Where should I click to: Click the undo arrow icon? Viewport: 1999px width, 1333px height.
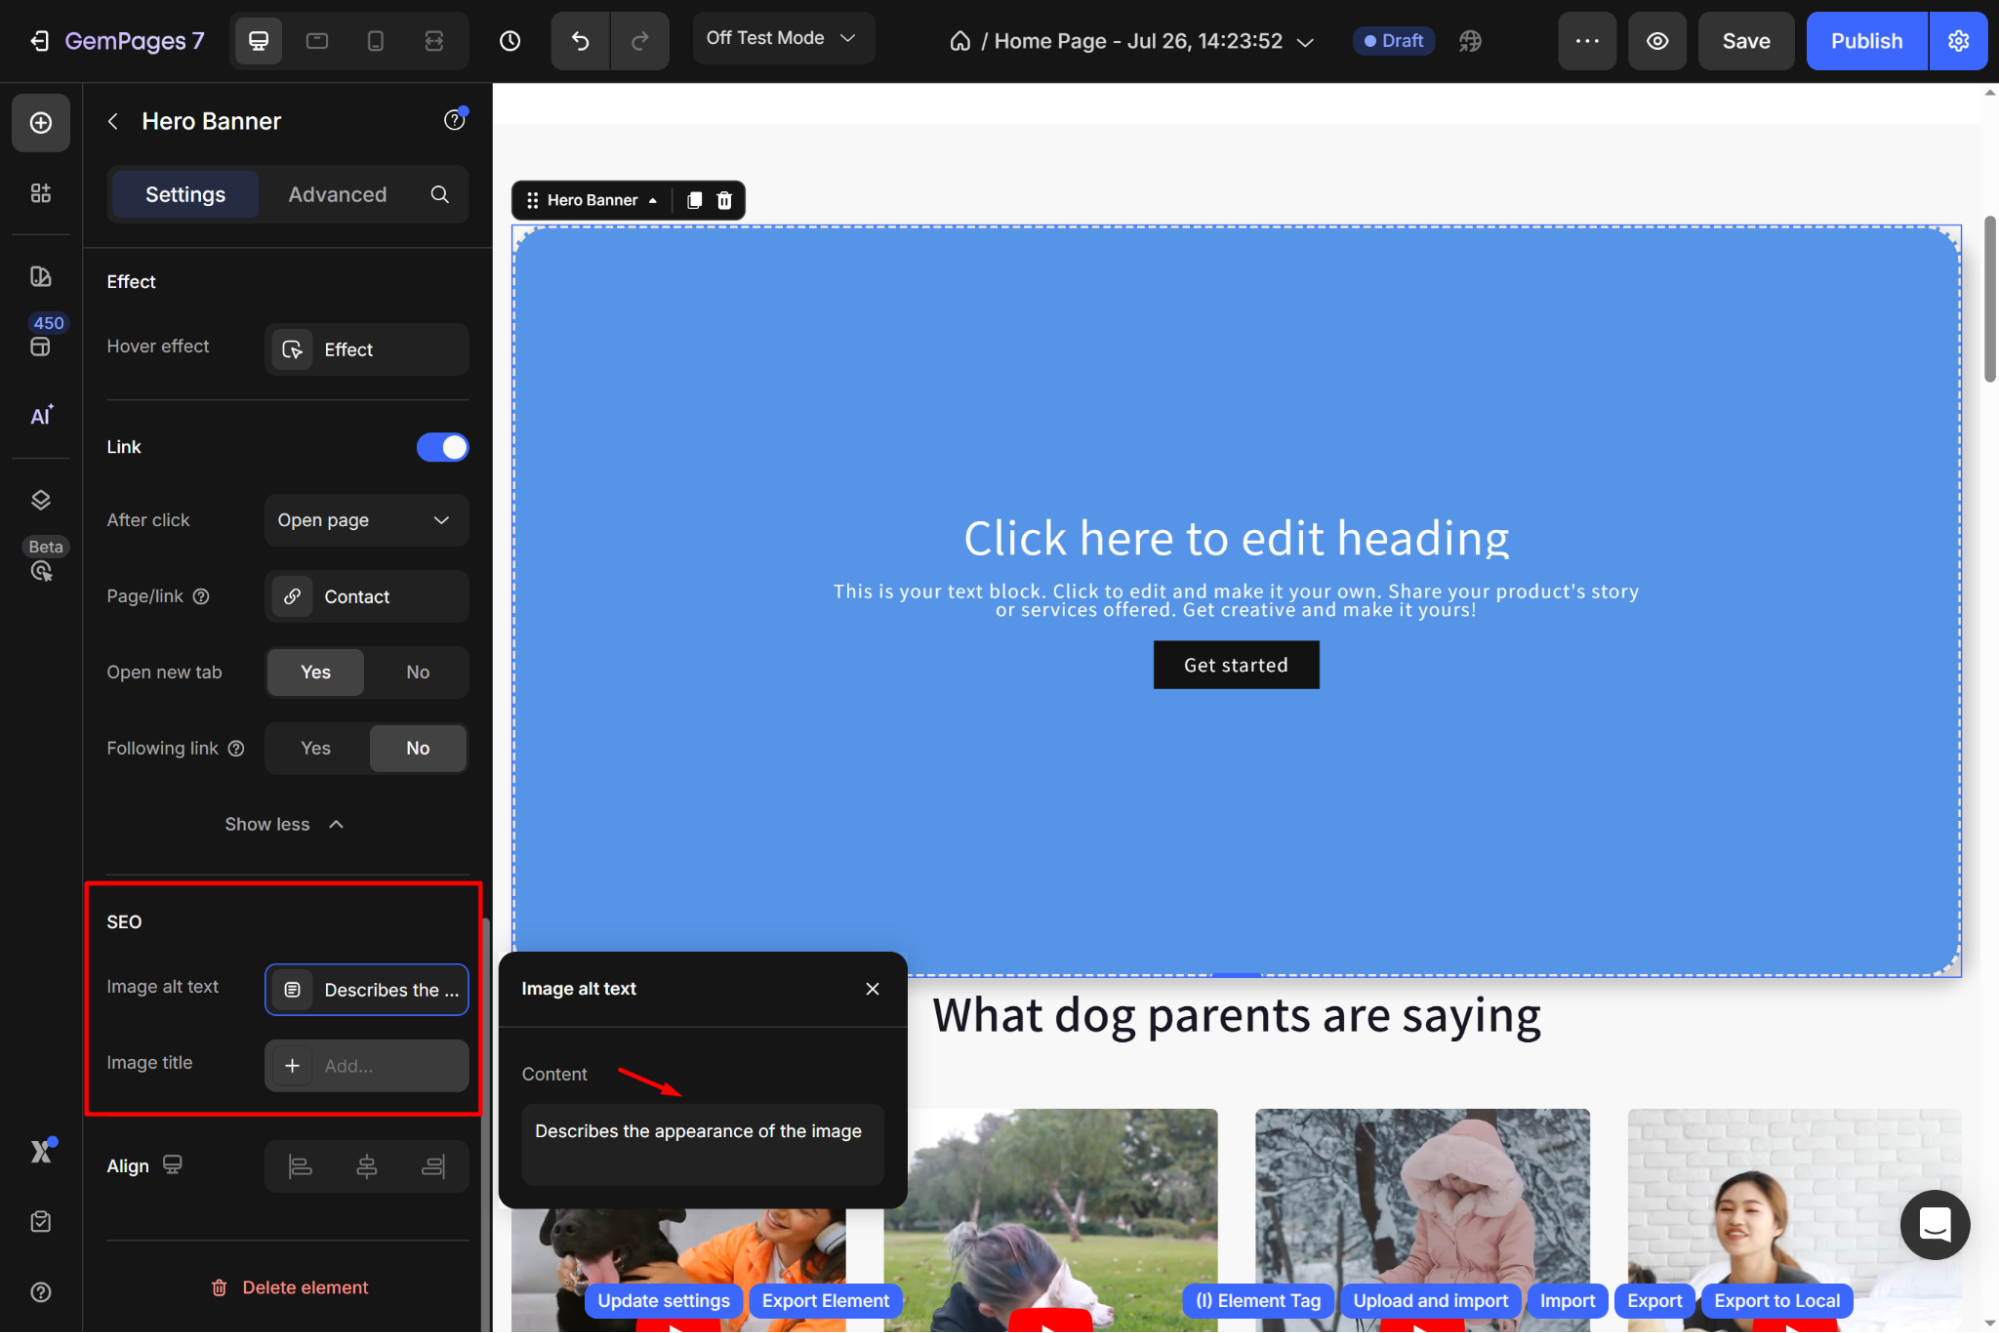[x=580, y=41]
